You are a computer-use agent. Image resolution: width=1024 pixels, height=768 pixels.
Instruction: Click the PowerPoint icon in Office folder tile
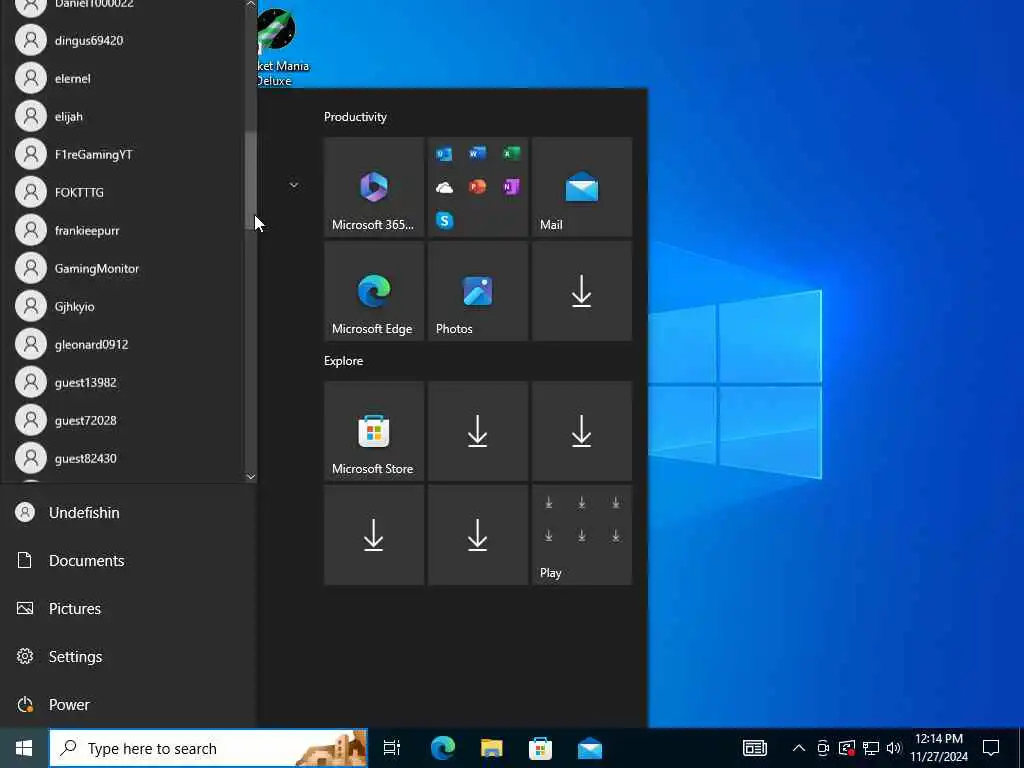(x=477, y=187)
